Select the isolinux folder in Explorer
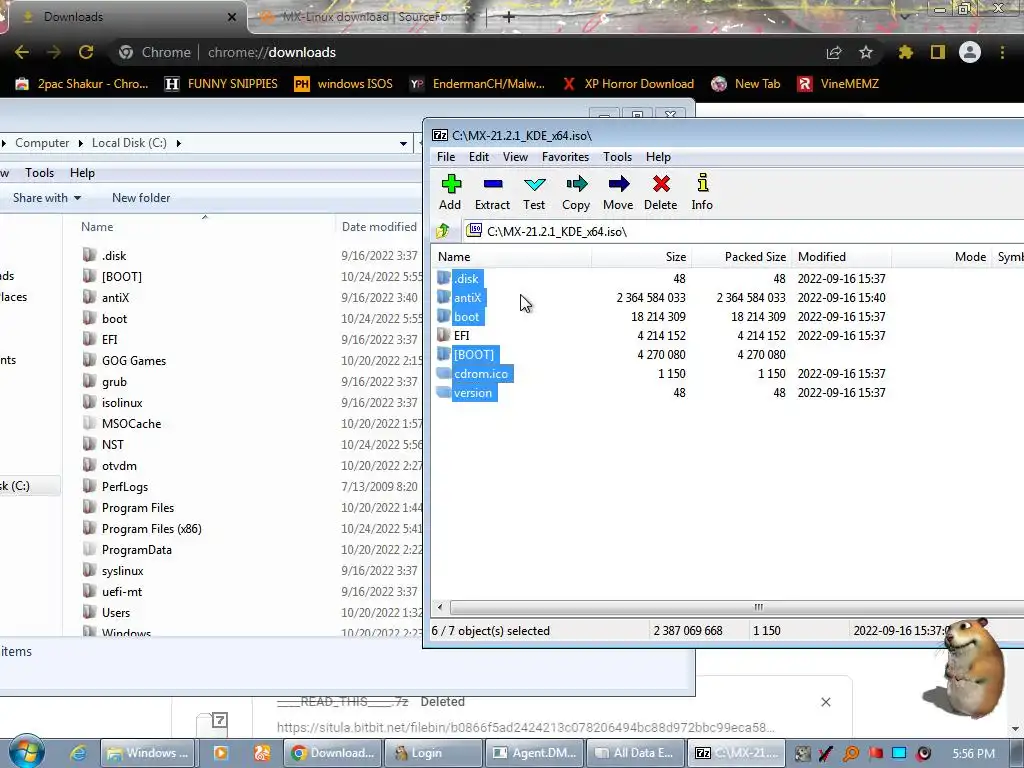The height and width of the screenshot is (768, 1024). (x=121, y=403)
